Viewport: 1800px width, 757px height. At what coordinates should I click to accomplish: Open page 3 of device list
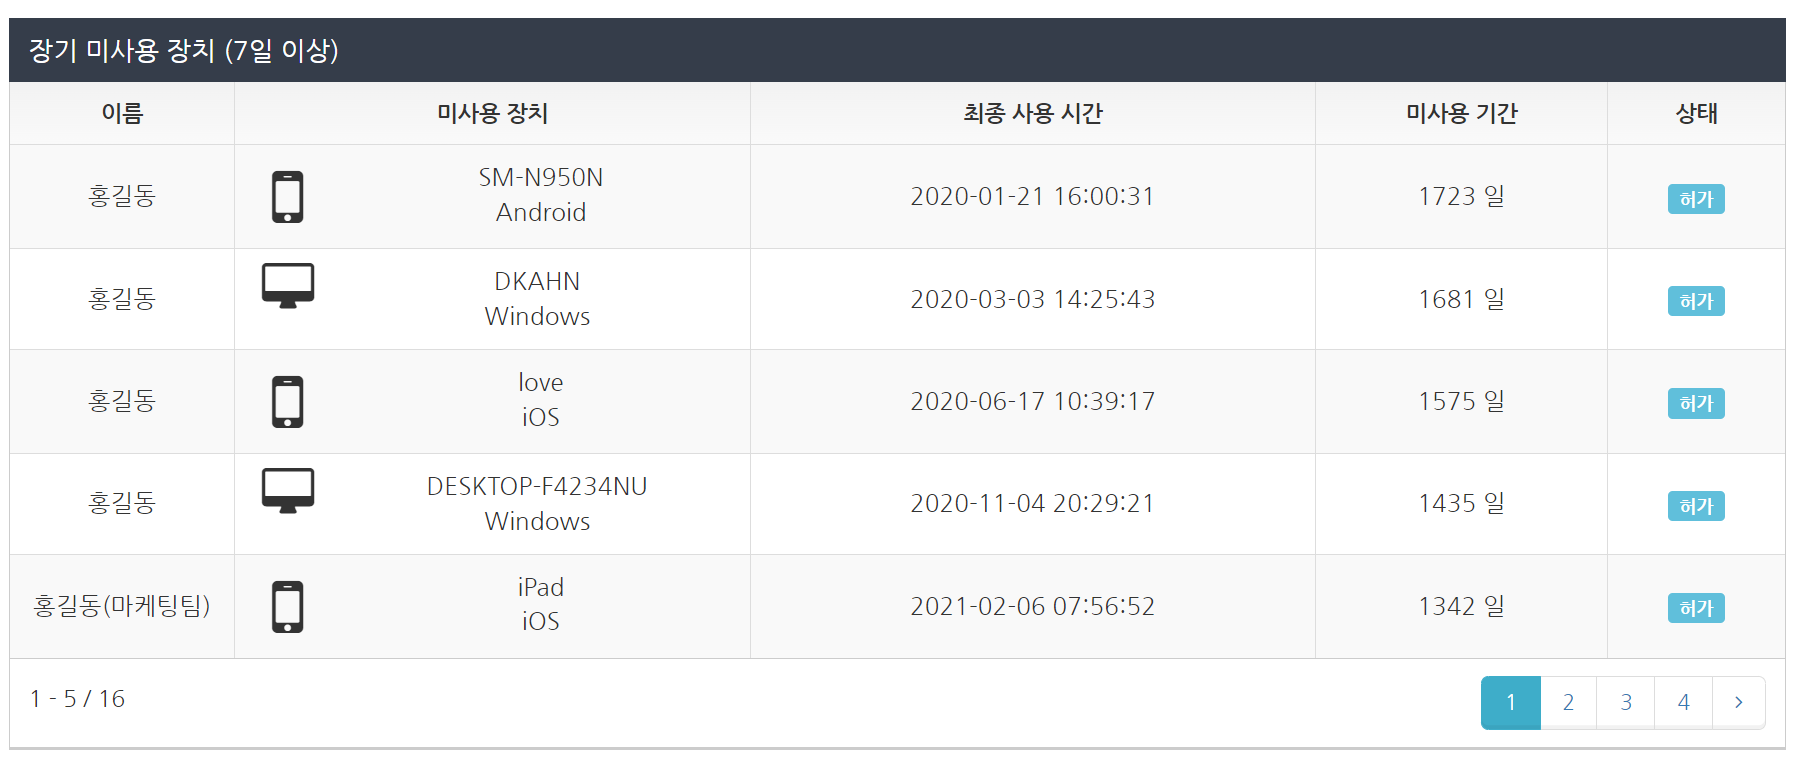pos(1626,702)
